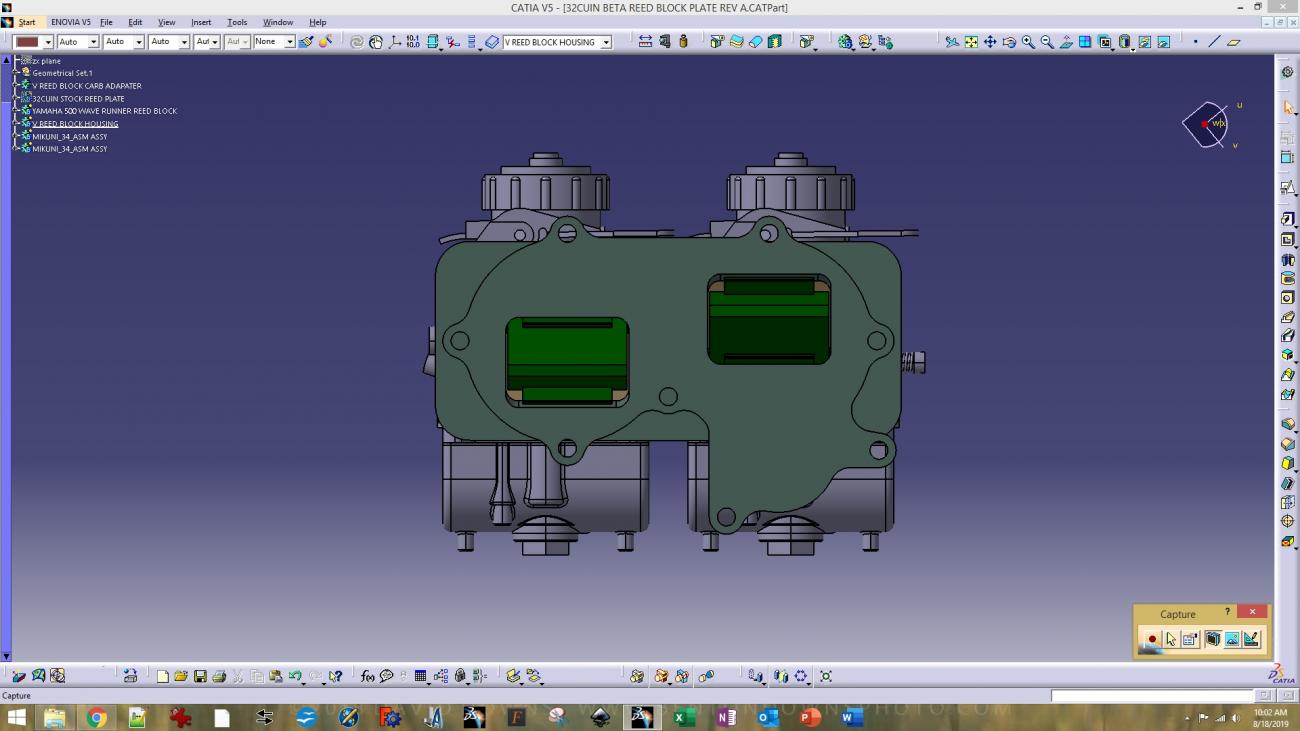Screen dimensions: 1300x731
Task: Open the first Auto transparency dropdown
Action: point(93,42)
